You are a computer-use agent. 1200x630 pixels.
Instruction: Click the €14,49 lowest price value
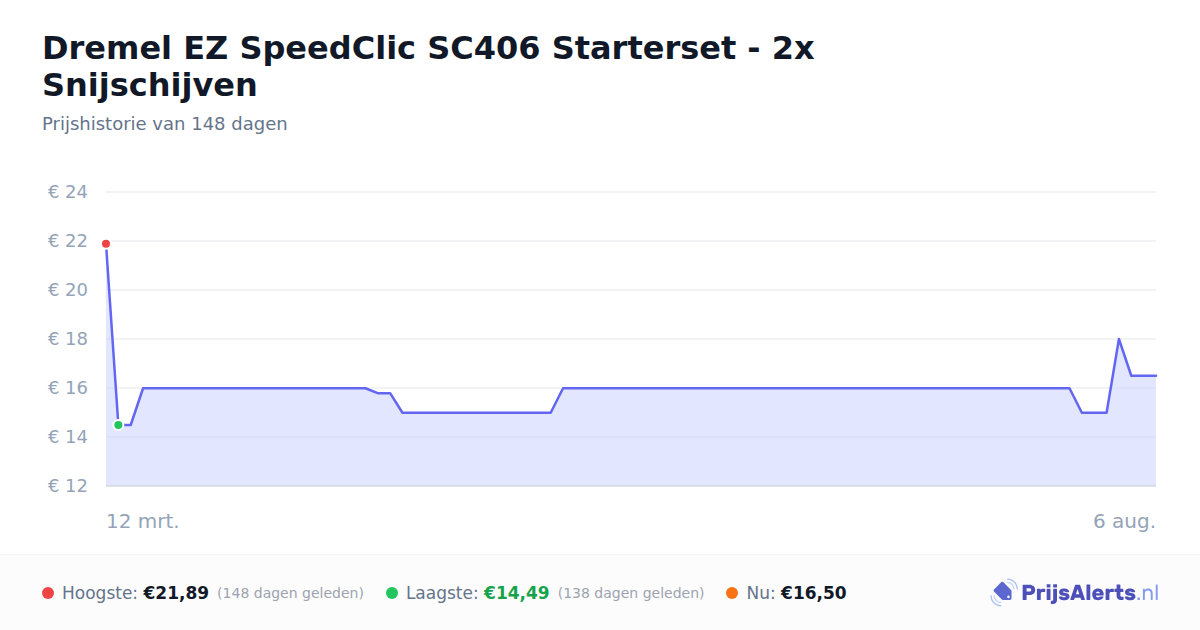click(x=516, y=593)
